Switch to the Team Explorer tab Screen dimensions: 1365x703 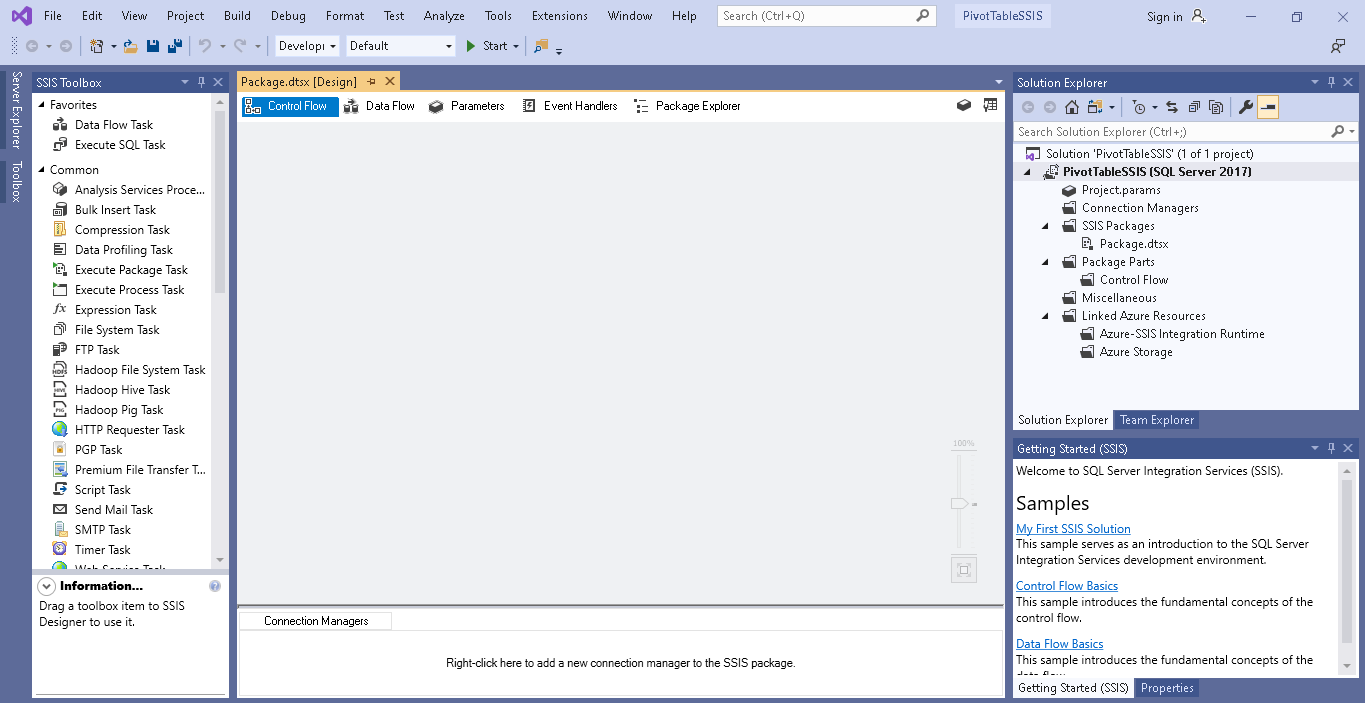(x=1156, y=420)
